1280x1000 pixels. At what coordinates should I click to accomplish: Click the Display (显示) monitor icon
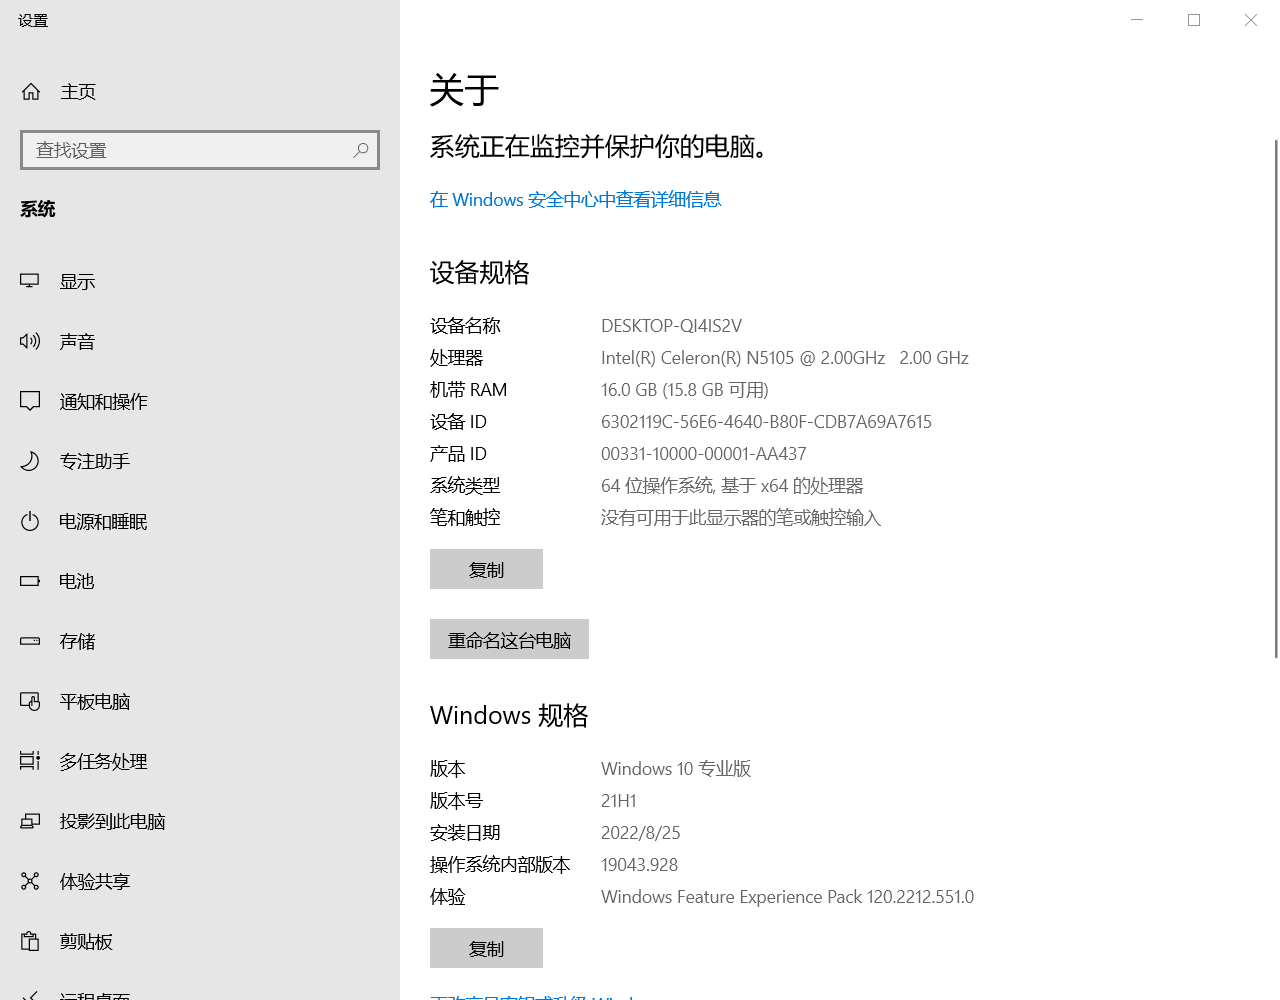tap(30, 281)
